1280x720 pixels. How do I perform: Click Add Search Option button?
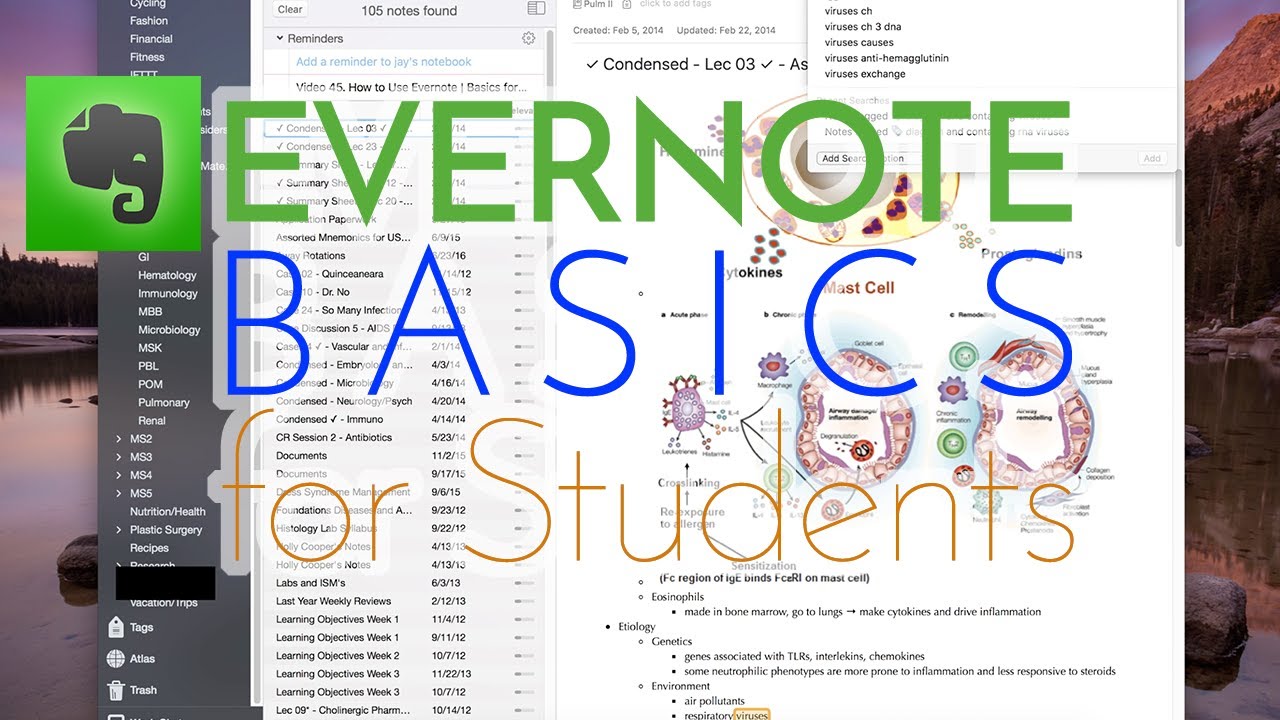pyautogui.click(x=862, y=158)
